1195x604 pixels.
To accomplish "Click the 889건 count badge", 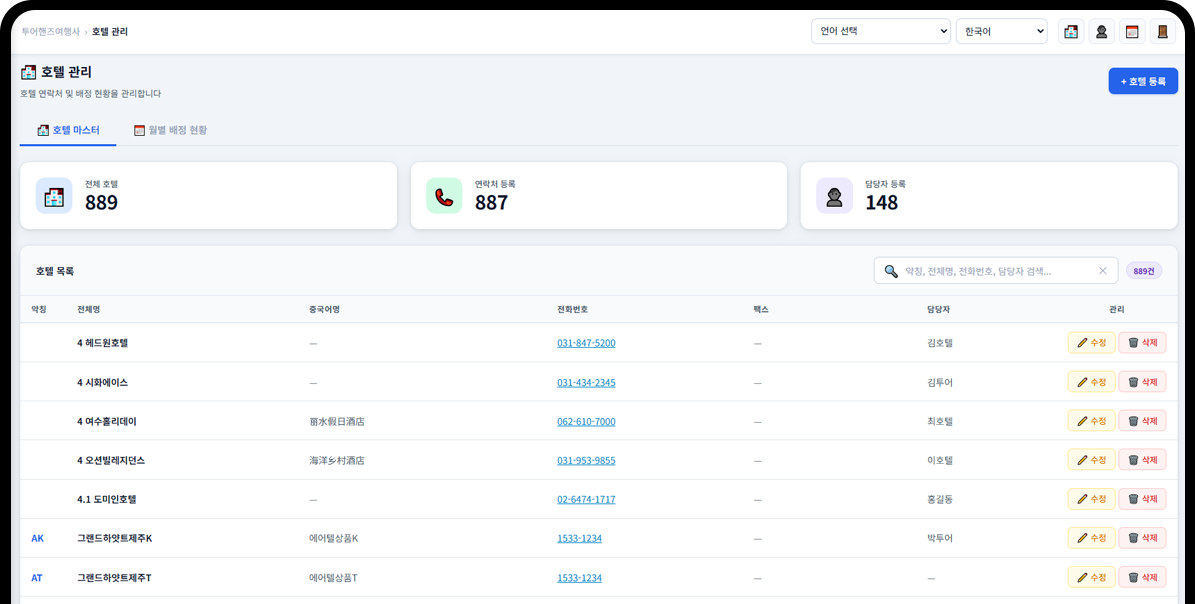I will pyautogui.click(x=1143, y=271).
